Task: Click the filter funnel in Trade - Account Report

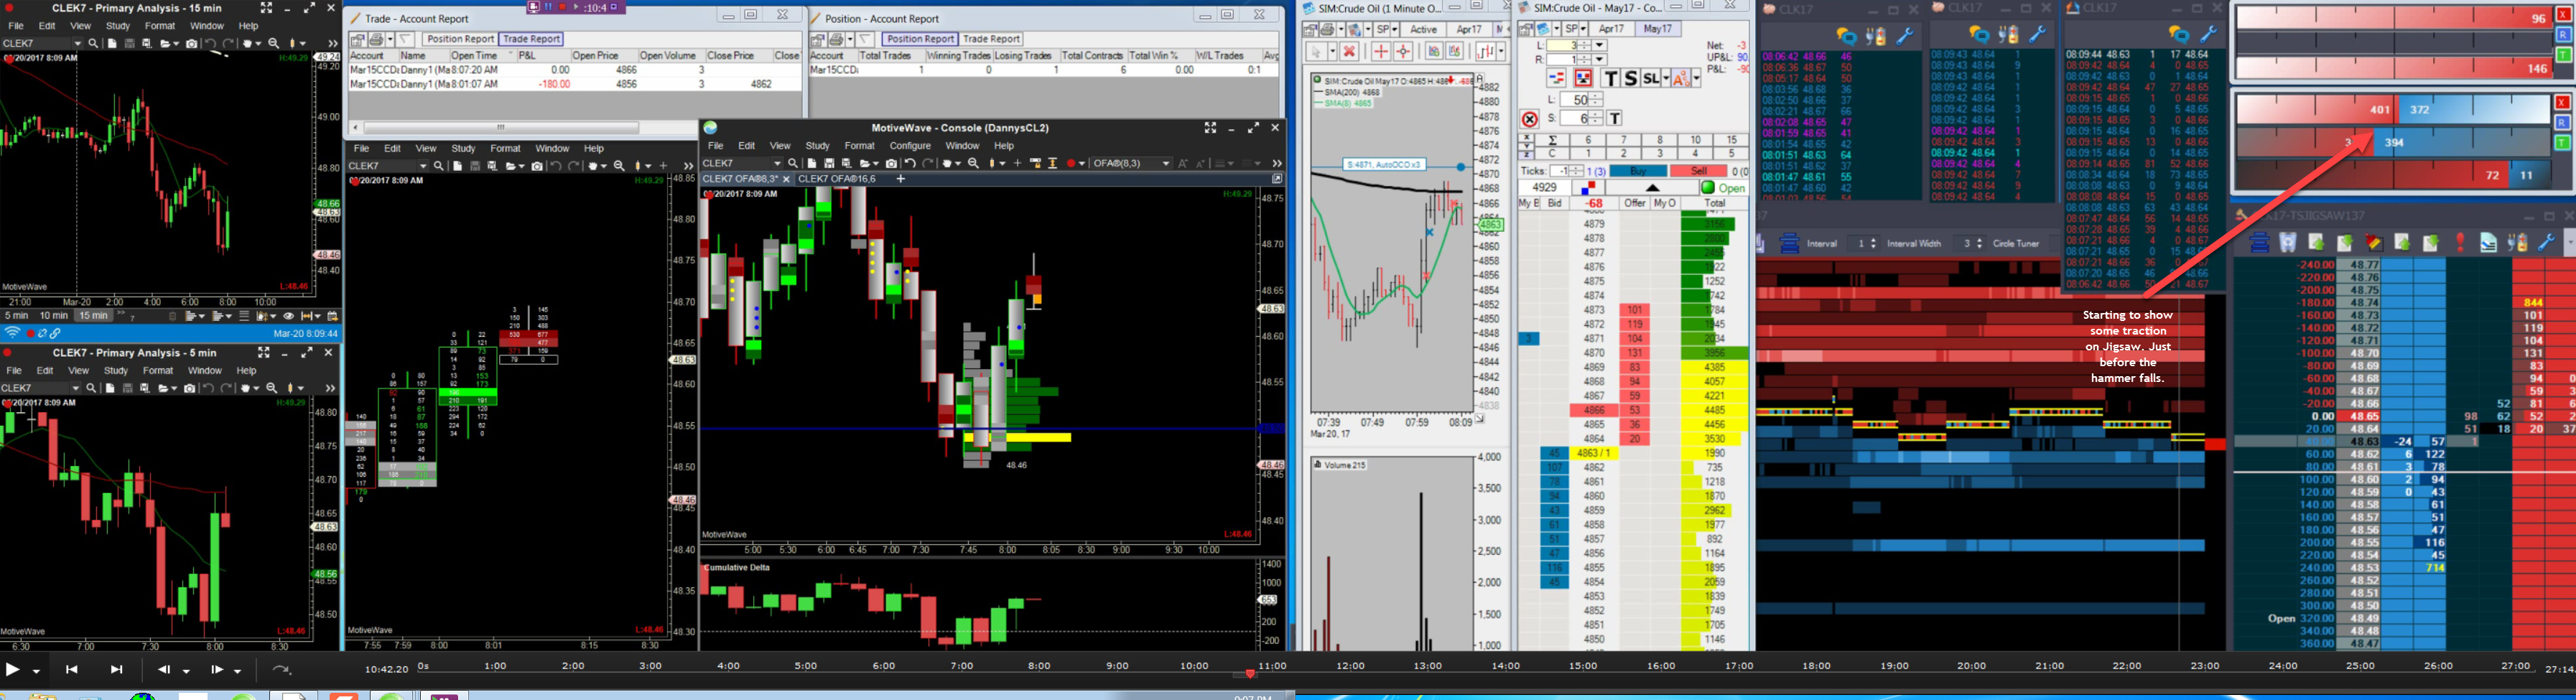Action: [x=405, y=39]
